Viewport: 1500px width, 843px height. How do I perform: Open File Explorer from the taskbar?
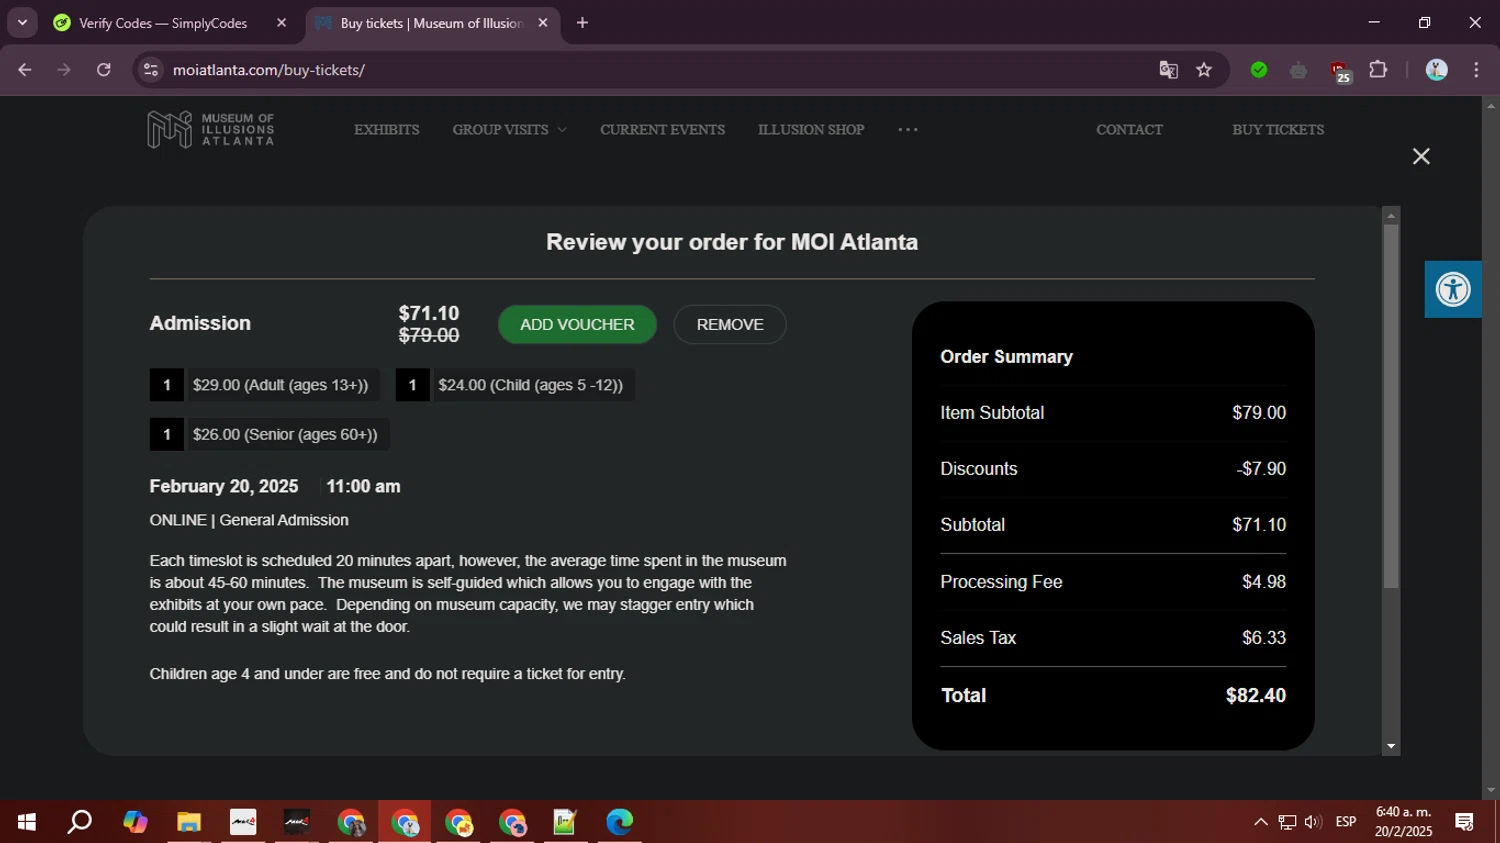pyautogui.click(x=189, y=822)
